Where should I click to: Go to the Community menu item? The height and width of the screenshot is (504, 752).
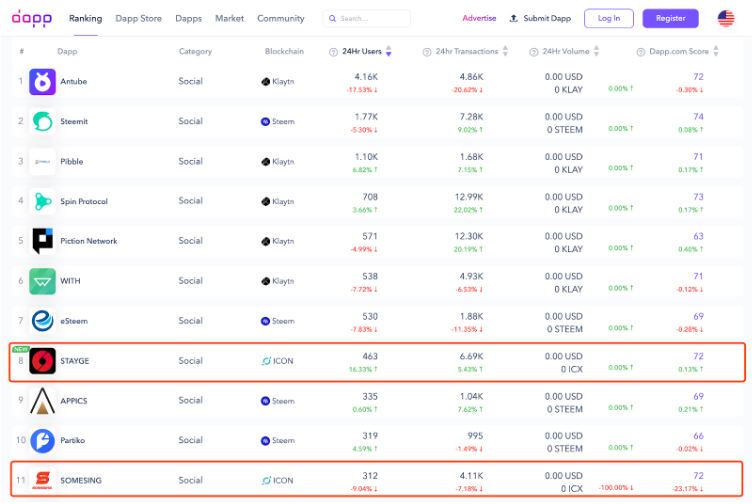click(281, 18)
